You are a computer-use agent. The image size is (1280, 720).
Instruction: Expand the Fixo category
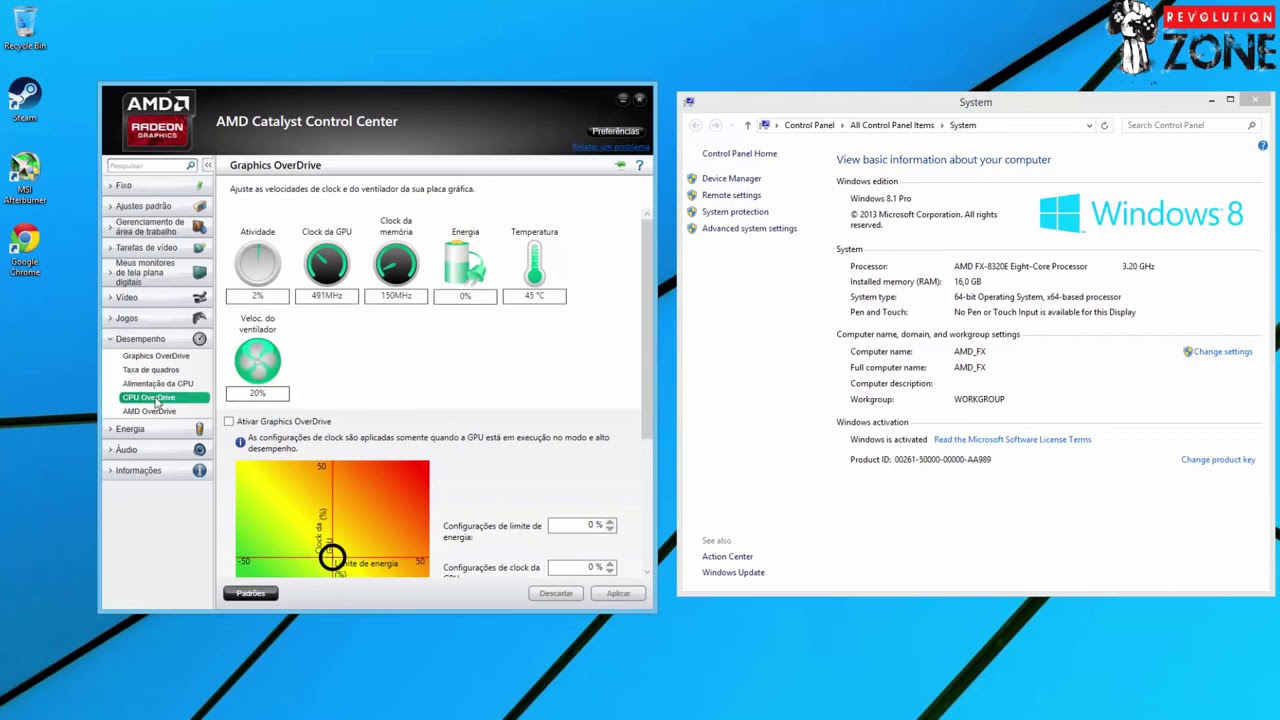pos(111,186)
